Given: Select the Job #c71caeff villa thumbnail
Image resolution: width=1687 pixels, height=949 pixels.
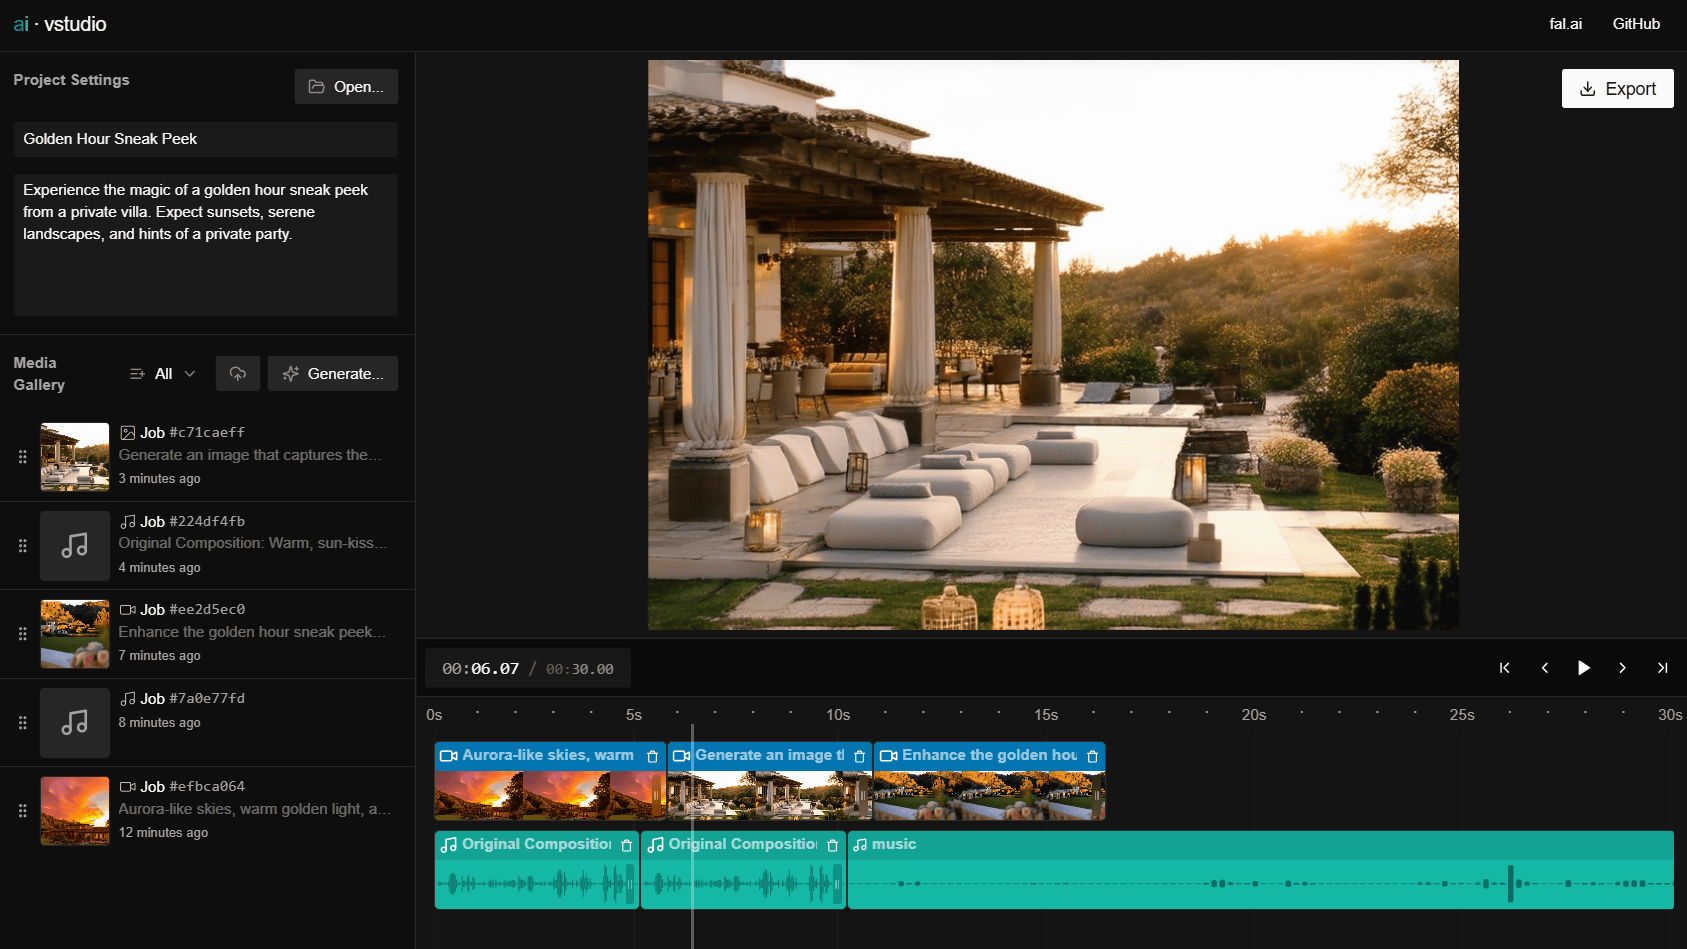Looking at the screenshot, I should pyautogui.click(x=75, y=457).
